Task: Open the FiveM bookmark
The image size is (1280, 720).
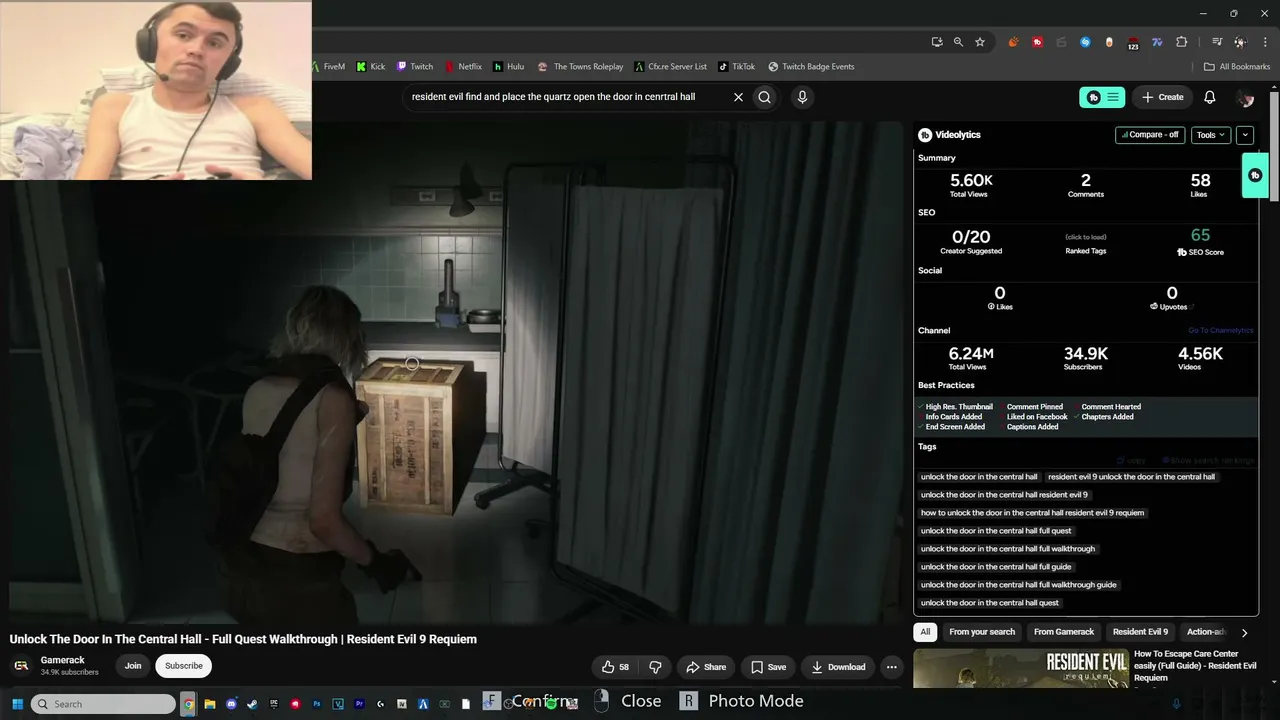Action: (328, 67)
